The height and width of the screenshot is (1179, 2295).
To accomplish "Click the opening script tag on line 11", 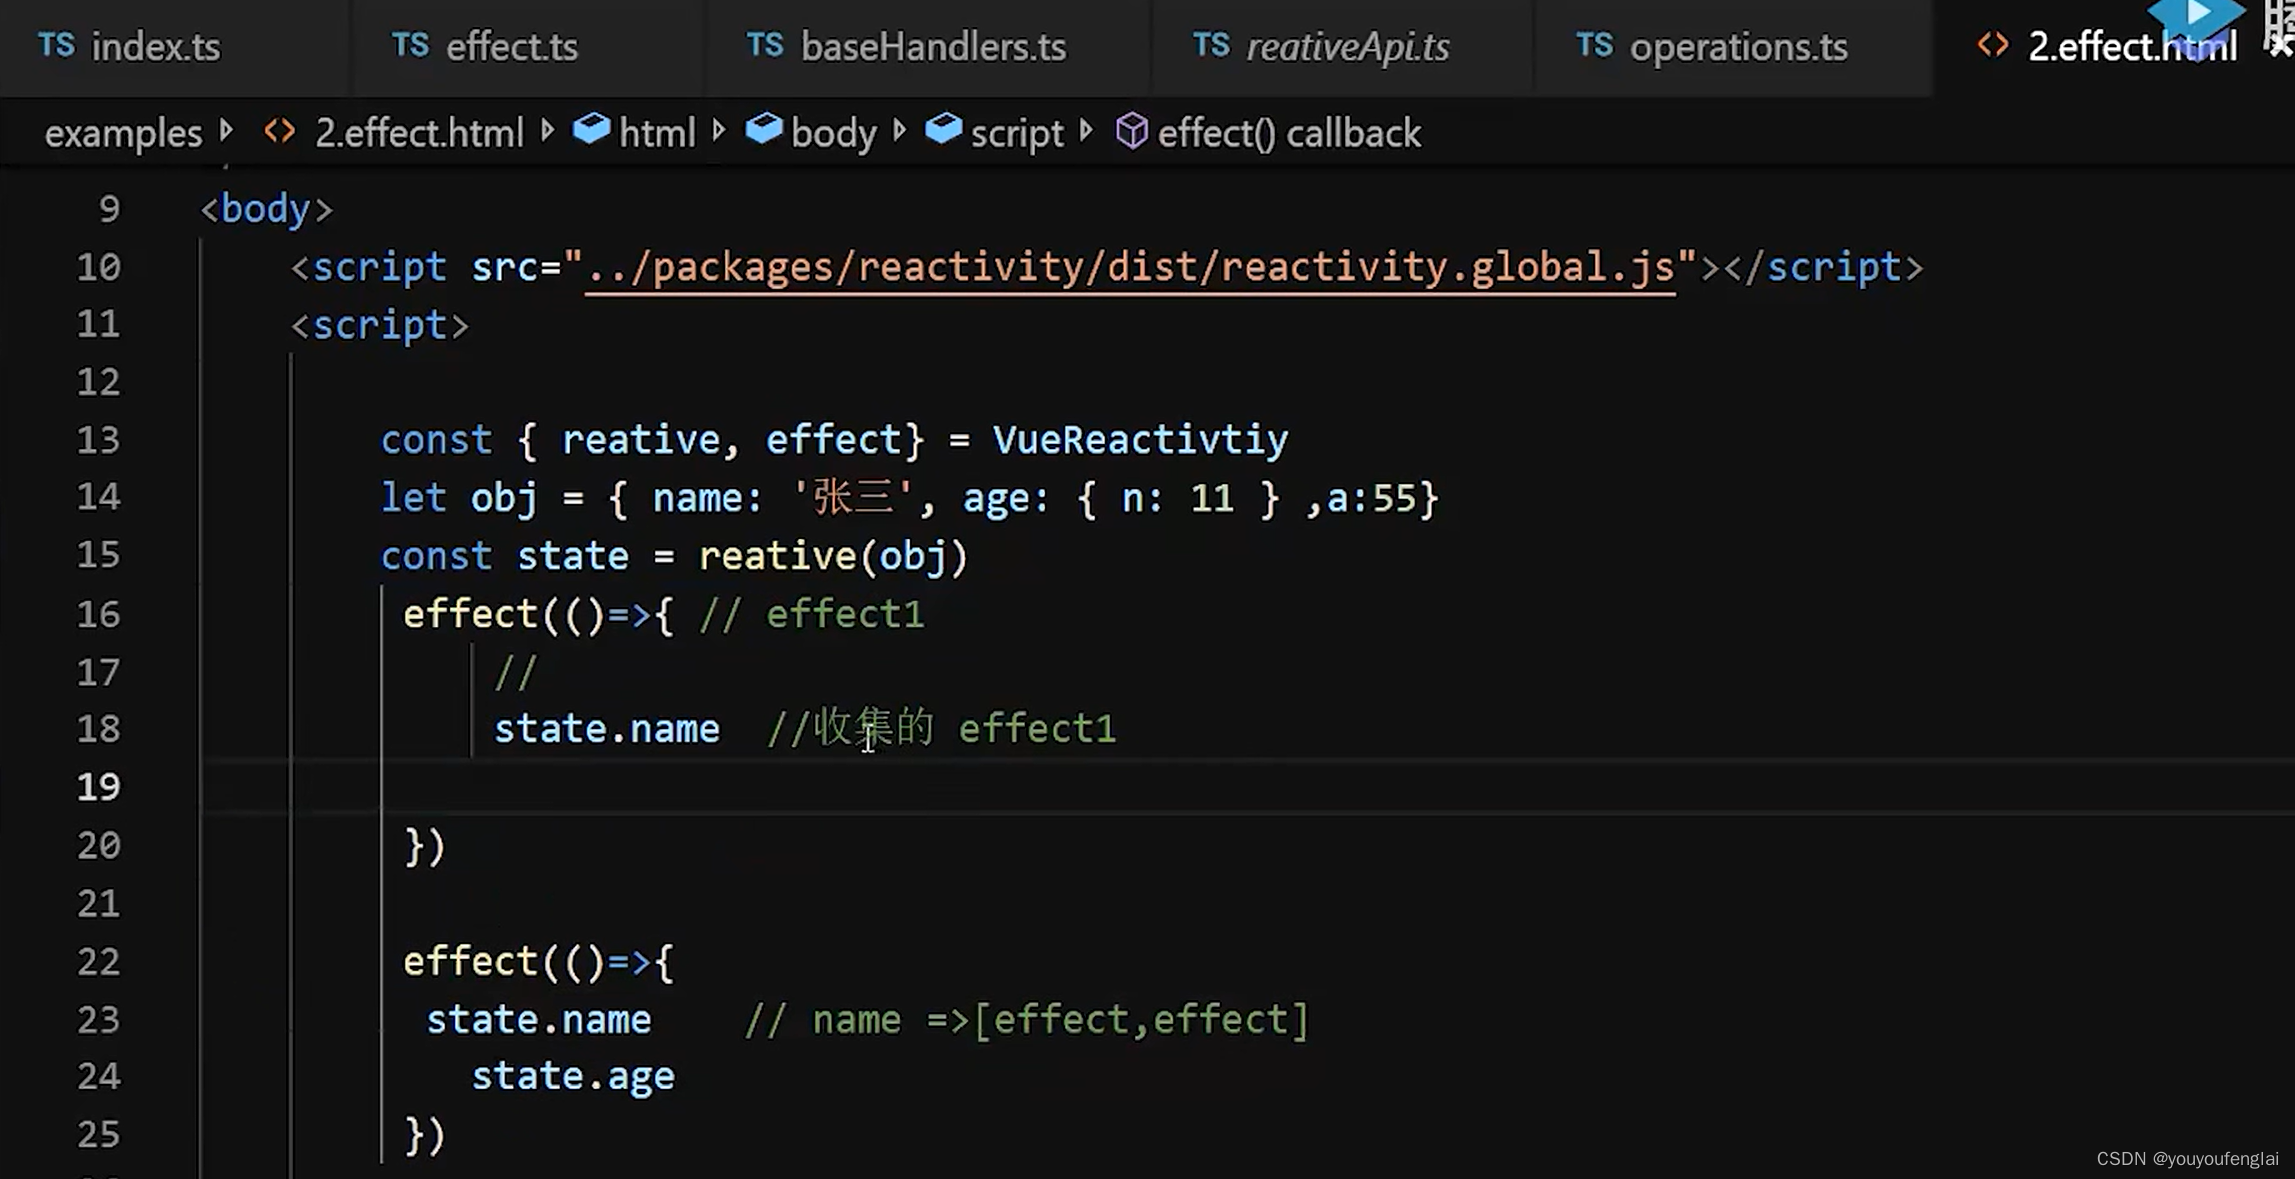I will 379,325.
